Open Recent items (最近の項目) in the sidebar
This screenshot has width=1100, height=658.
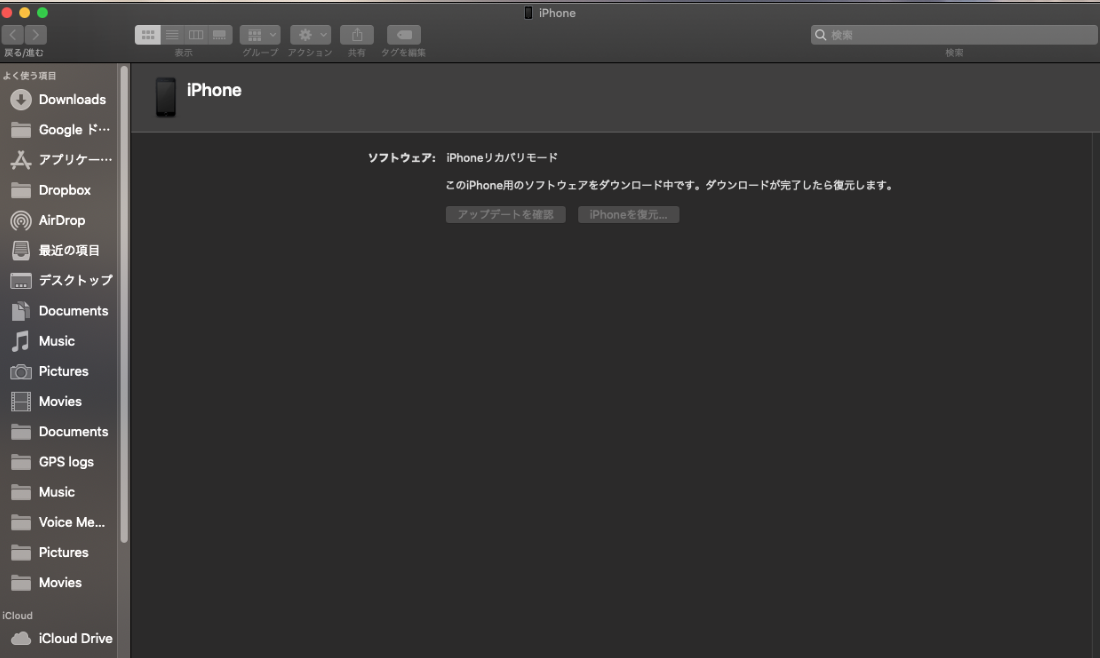point(59,250)
